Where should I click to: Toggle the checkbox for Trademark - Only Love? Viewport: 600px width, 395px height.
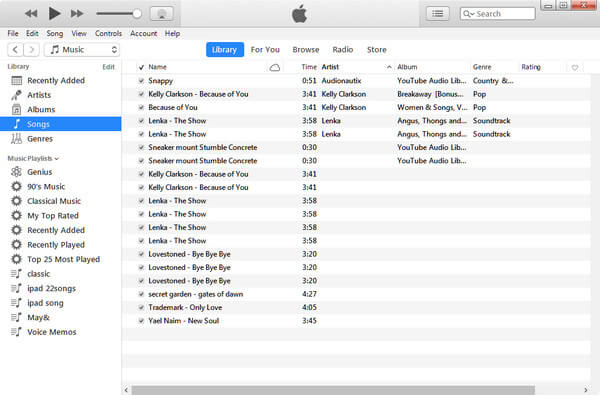coord(141,307)
